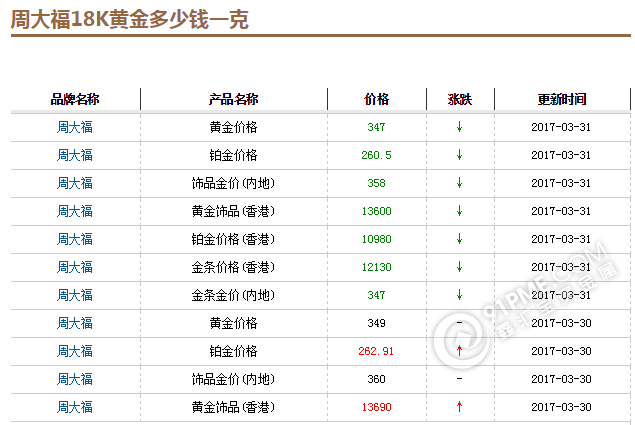The height and width of the screenshot is (425, 635).
Task: Open 周大福 link in the 13600 row
Action: click(x=75, y=211)
